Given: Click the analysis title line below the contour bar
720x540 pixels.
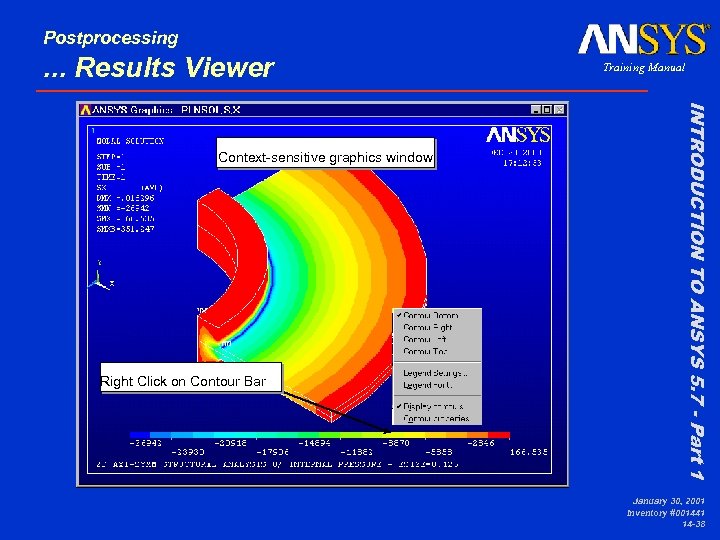Looking at the screenshot, I should pos(277,464).
